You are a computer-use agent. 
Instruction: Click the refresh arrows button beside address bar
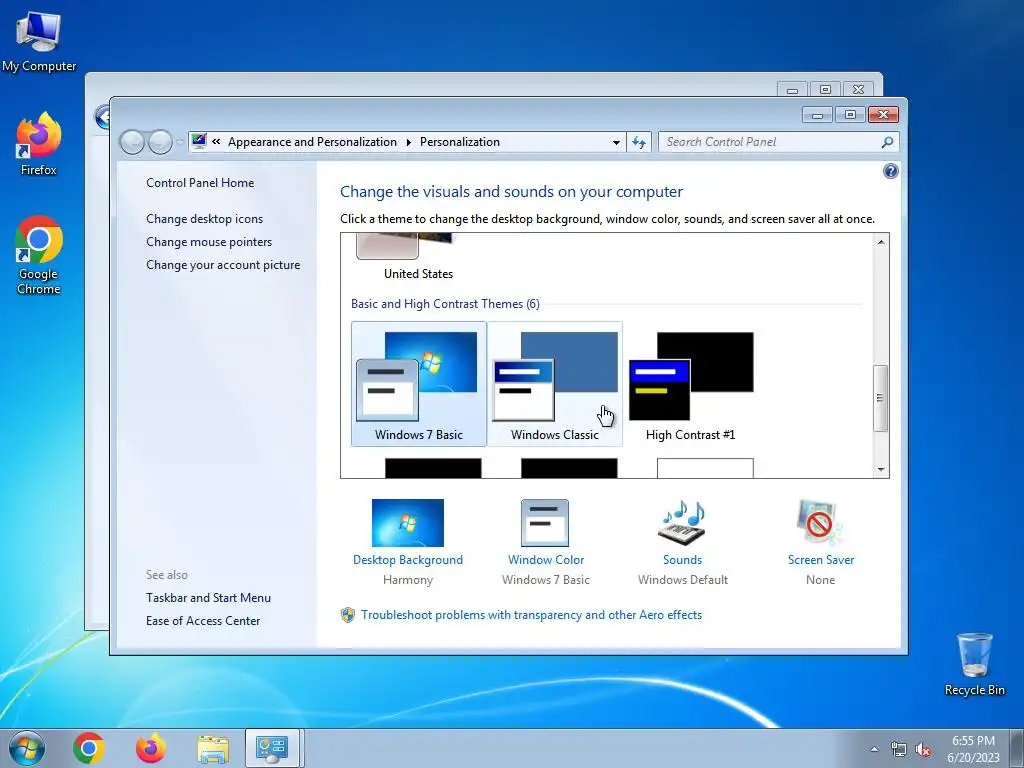pyautogui.click(x=639, y=142)
